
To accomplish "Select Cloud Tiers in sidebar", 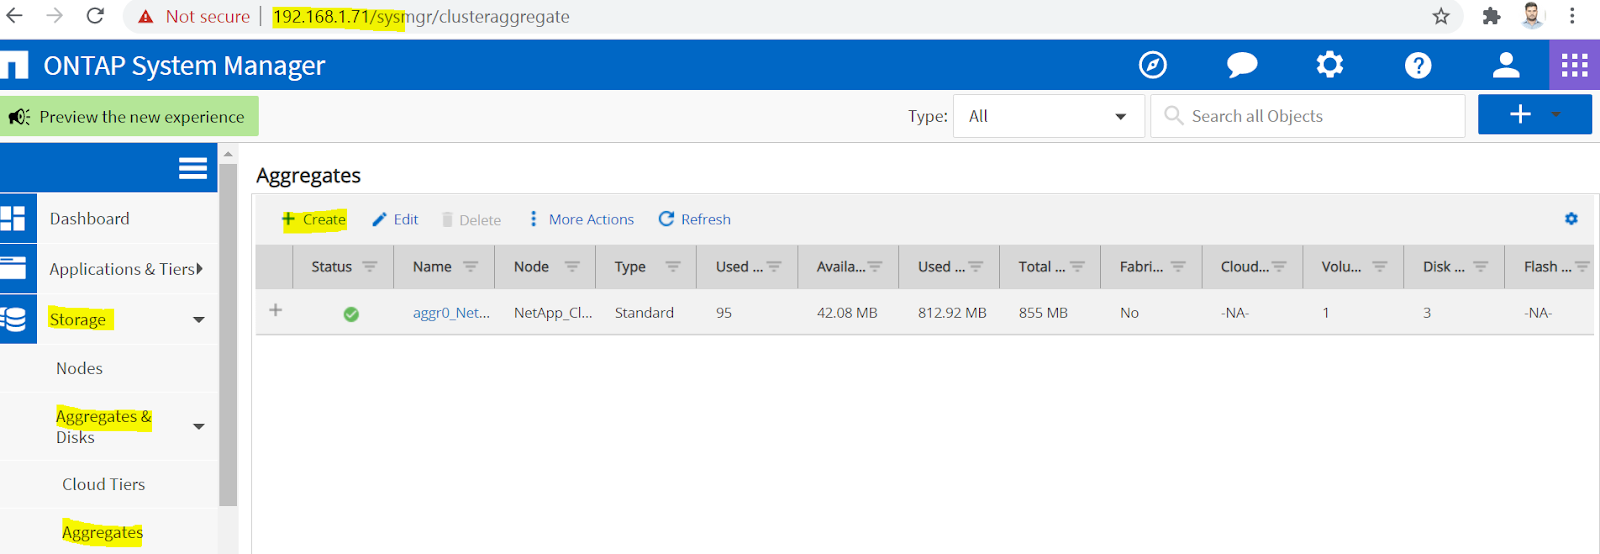I will 104,484.
